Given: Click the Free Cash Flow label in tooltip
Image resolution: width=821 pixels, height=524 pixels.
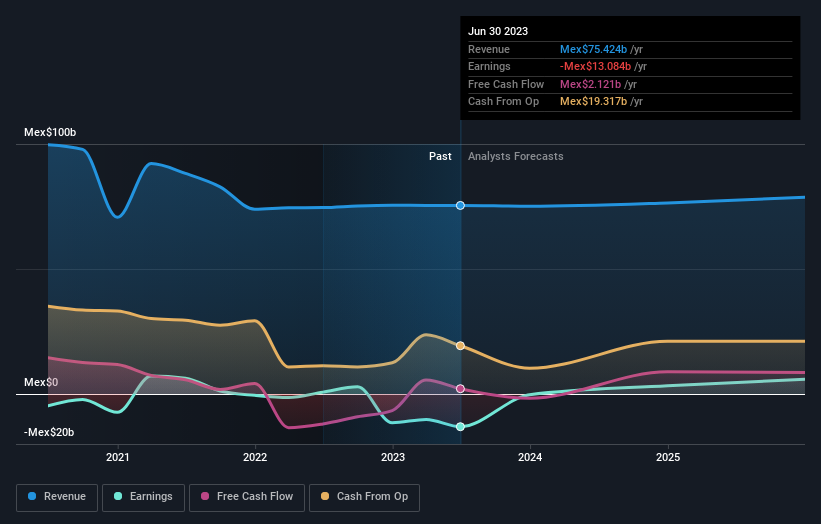Looking at the screenshot, I should point(506,84).
